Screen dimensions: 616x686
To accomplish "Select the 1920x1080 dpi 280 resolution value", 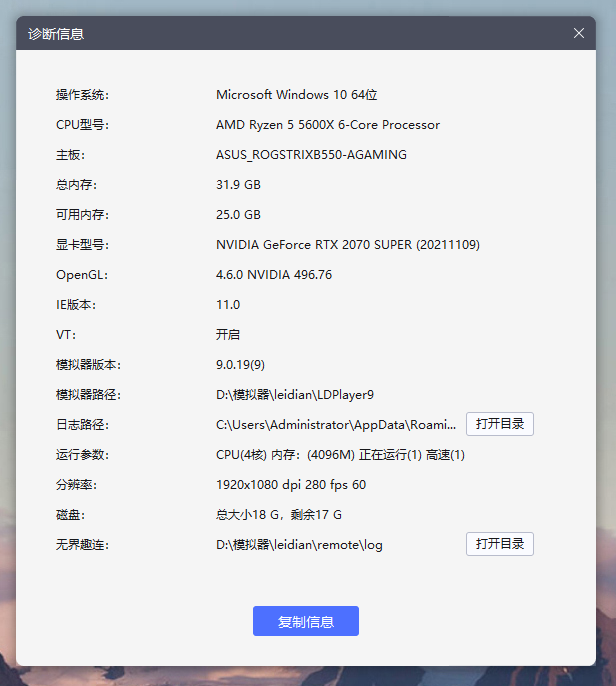I will (291, 485).
